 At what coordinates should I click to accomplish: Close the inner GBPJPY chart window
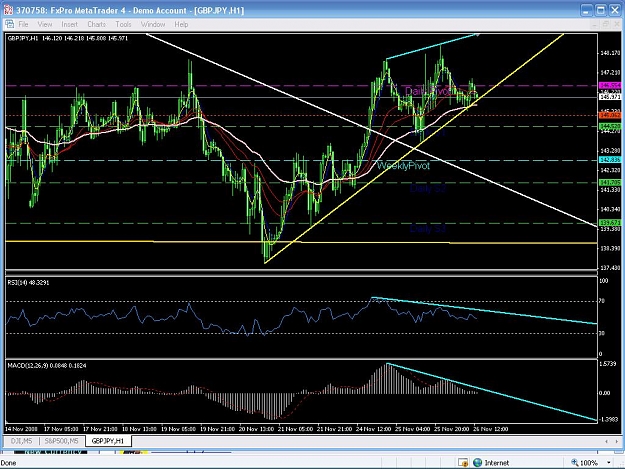click(616, 24)
